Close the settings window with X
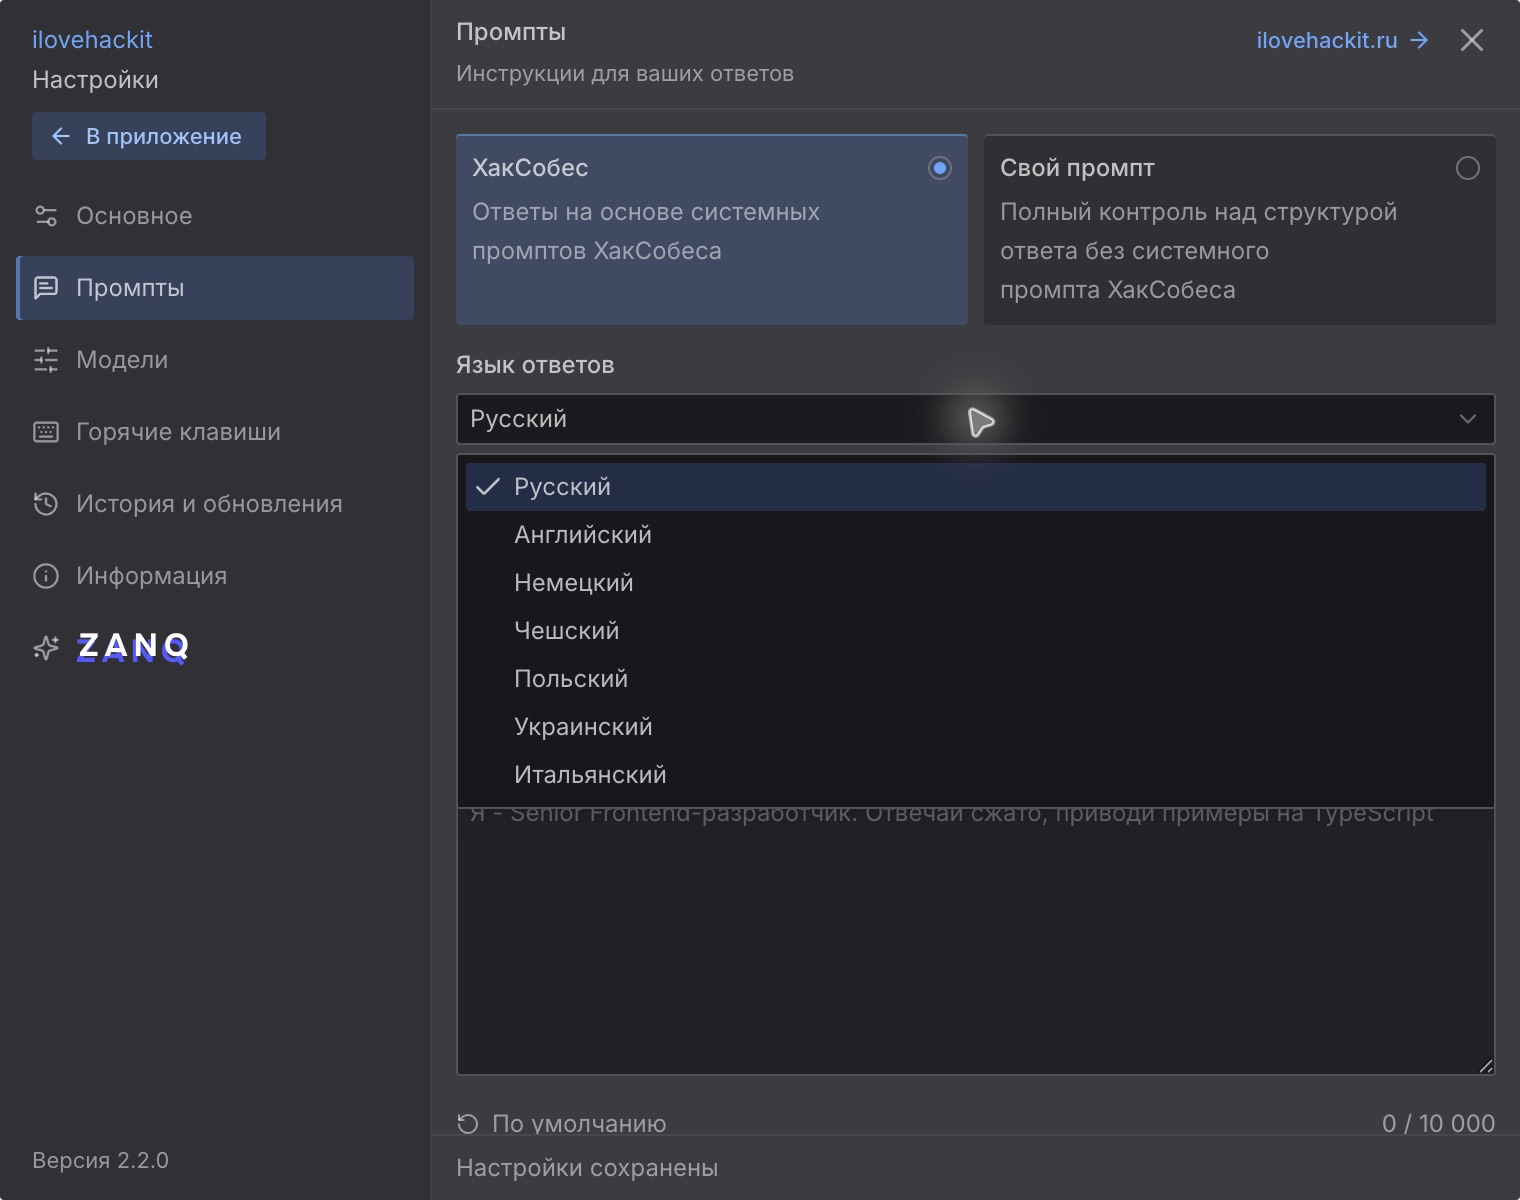Image resolution: width=1520 pixels, height=1200 pixels. 1472,40
